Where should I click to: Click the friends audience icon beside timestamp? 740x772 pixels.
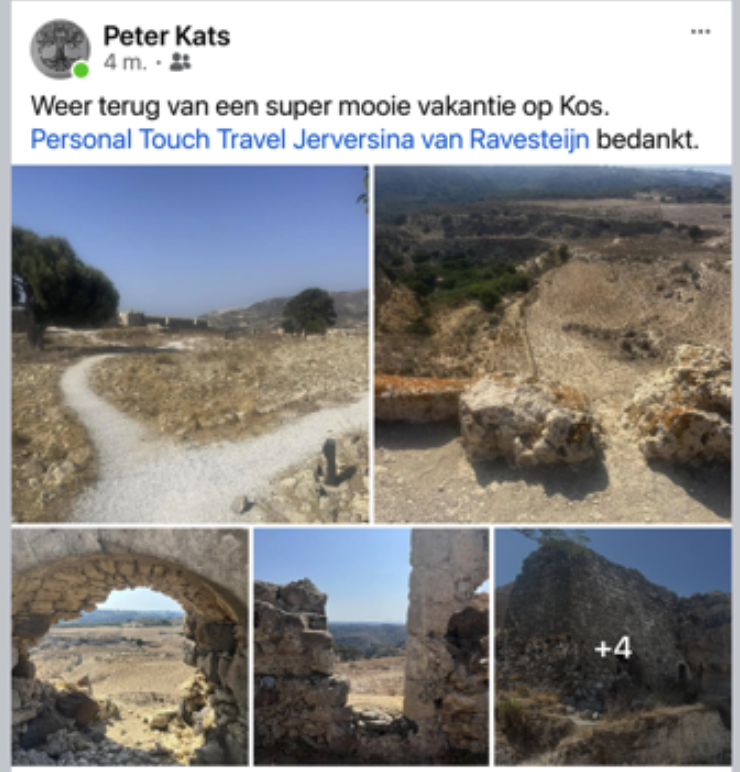[180, 63]
